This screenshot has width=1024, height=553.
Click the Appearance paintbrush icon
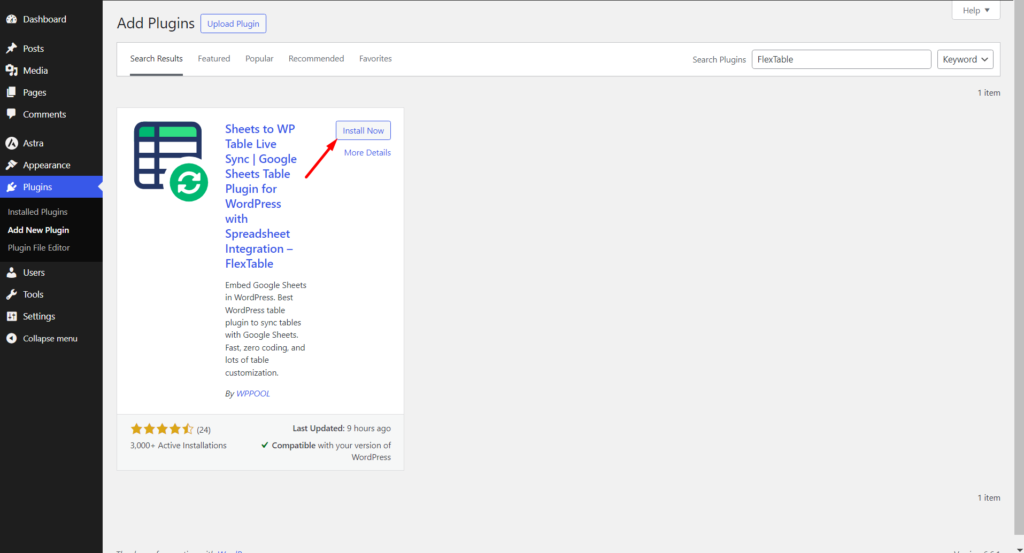coord(12,165)
